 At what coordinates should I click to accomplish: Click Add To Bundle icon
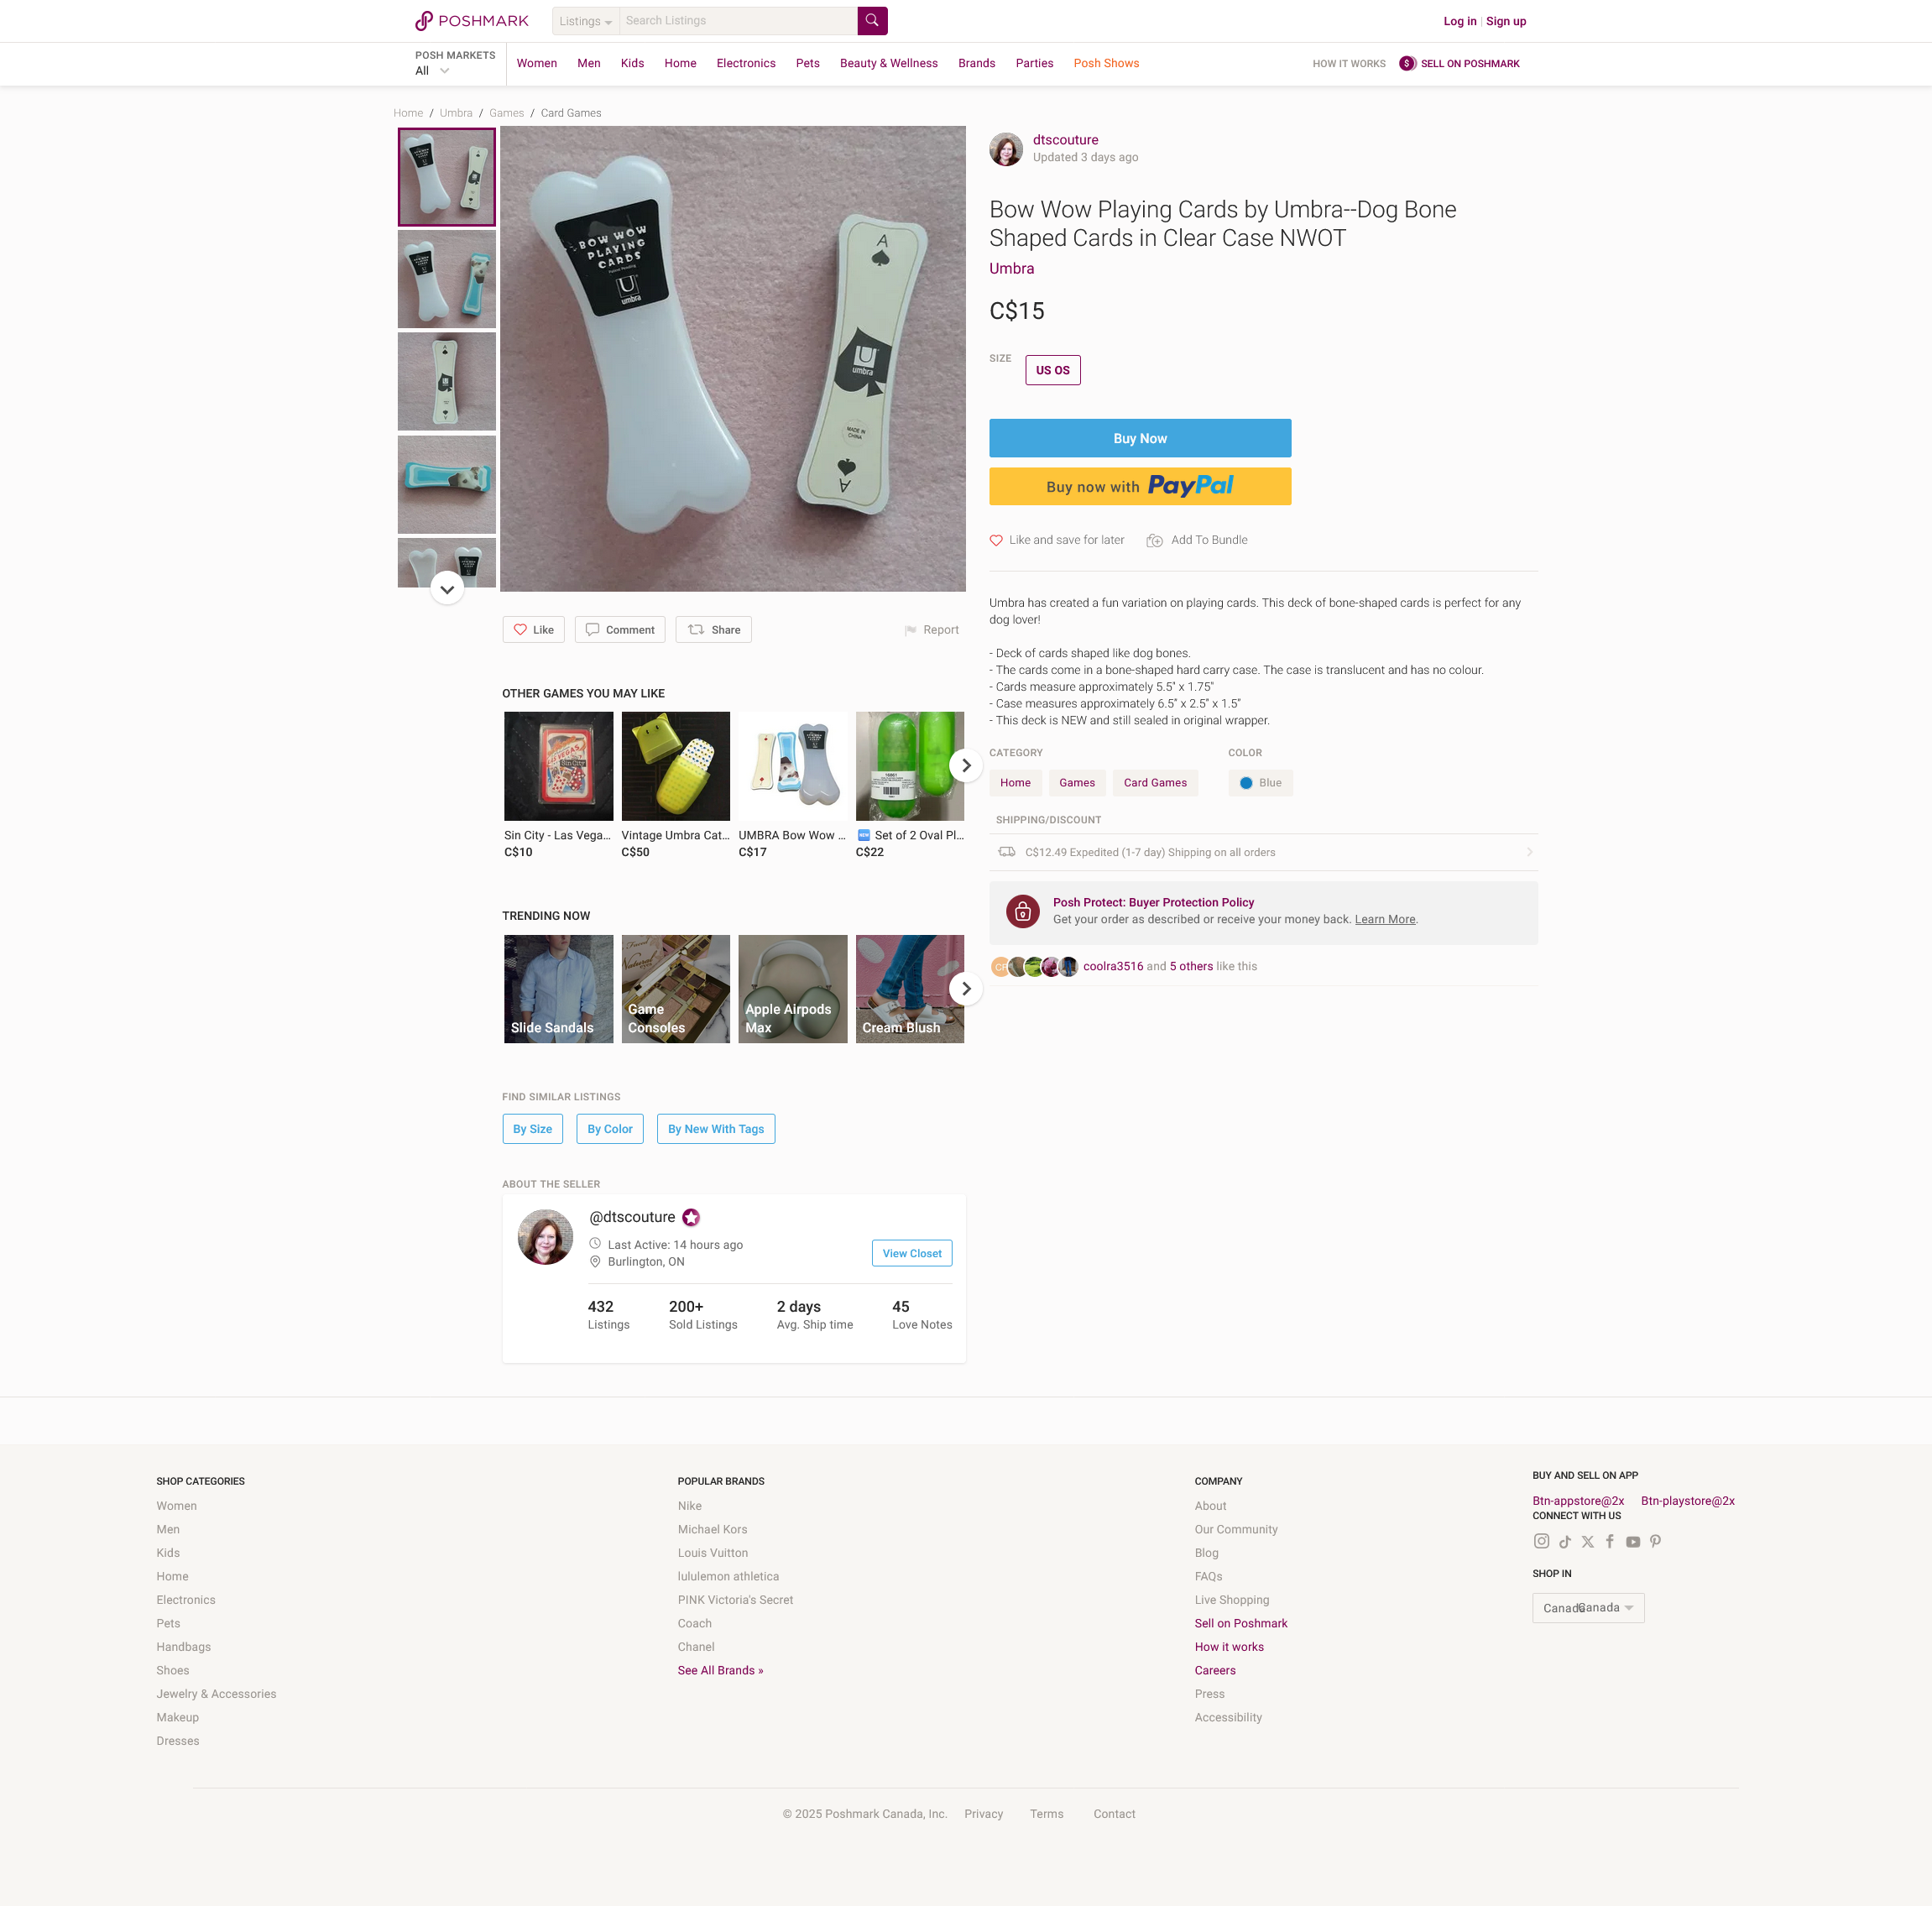1154,540
